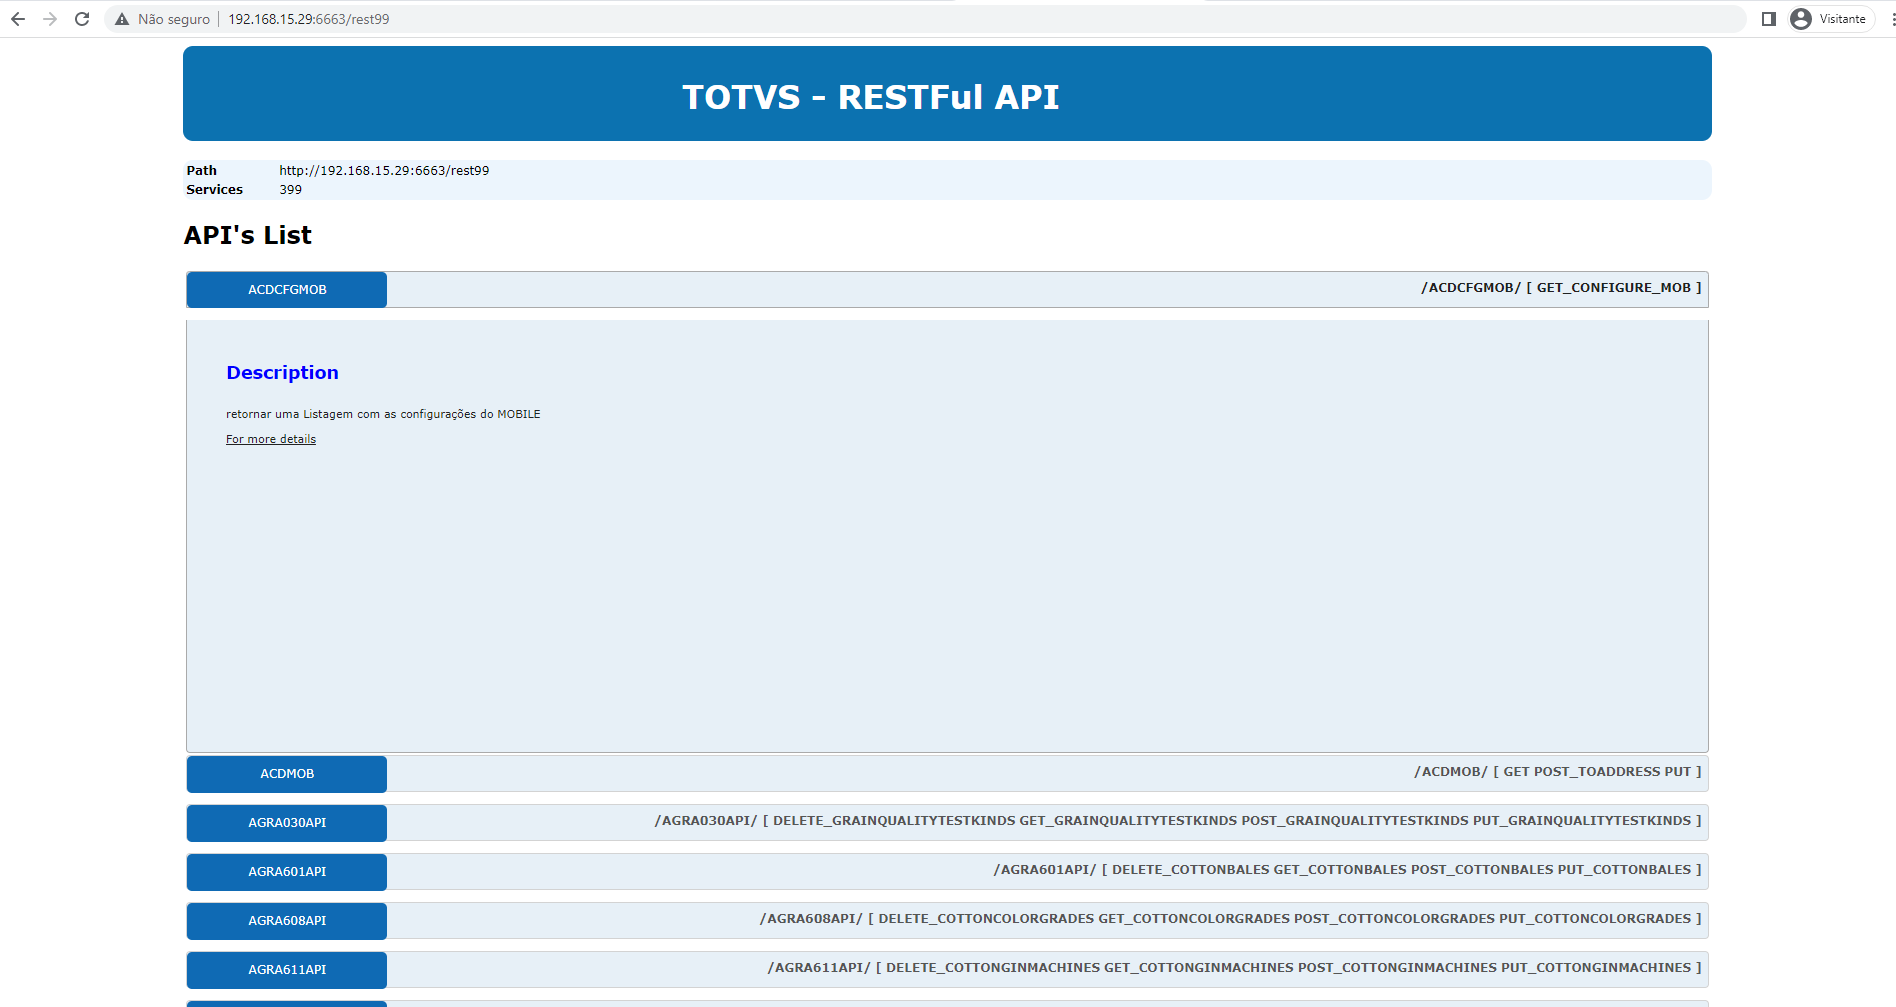Click the Description heading
Viewport: 1896px width, 1007px height.
[282, 373]
